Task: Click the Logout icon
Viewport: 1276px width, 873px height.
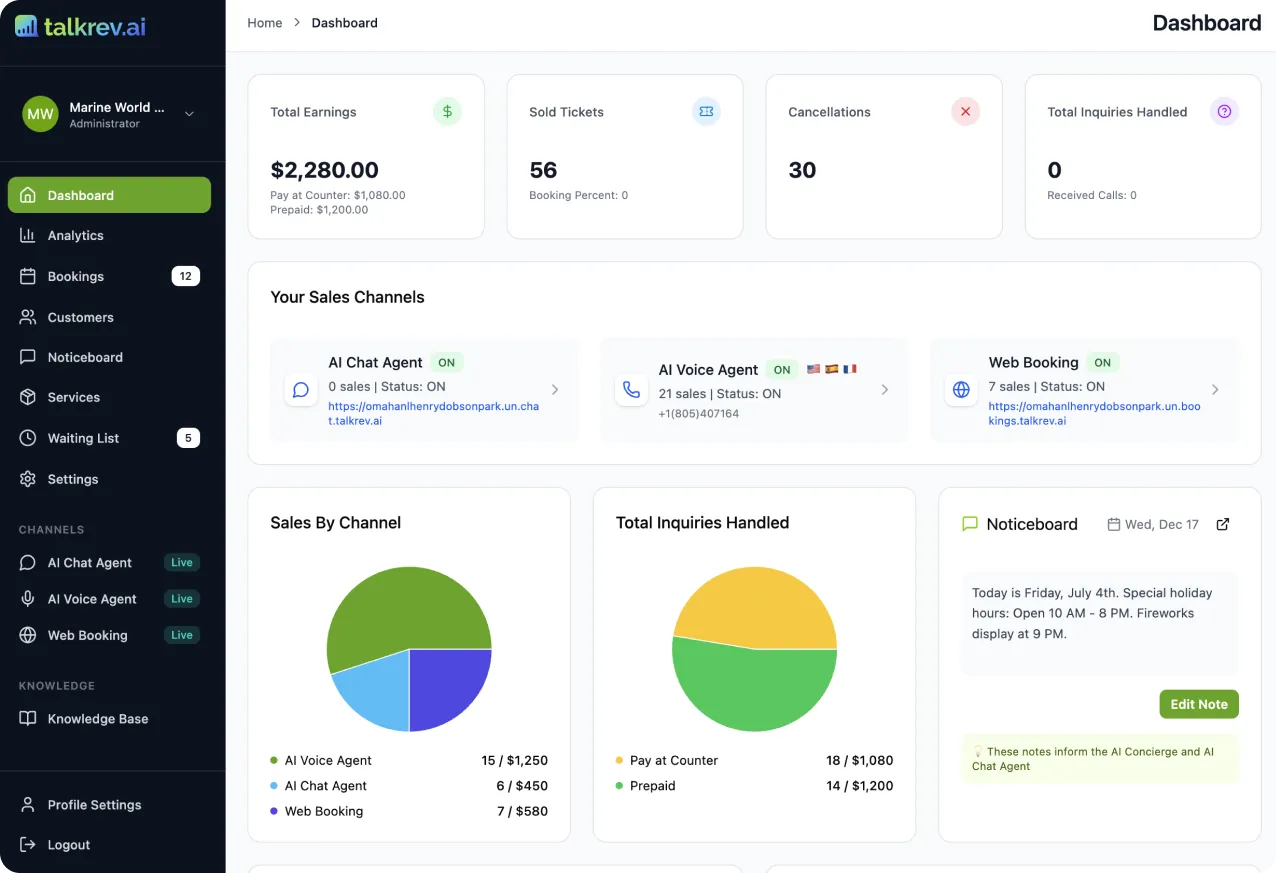Action: coord(28,845)
